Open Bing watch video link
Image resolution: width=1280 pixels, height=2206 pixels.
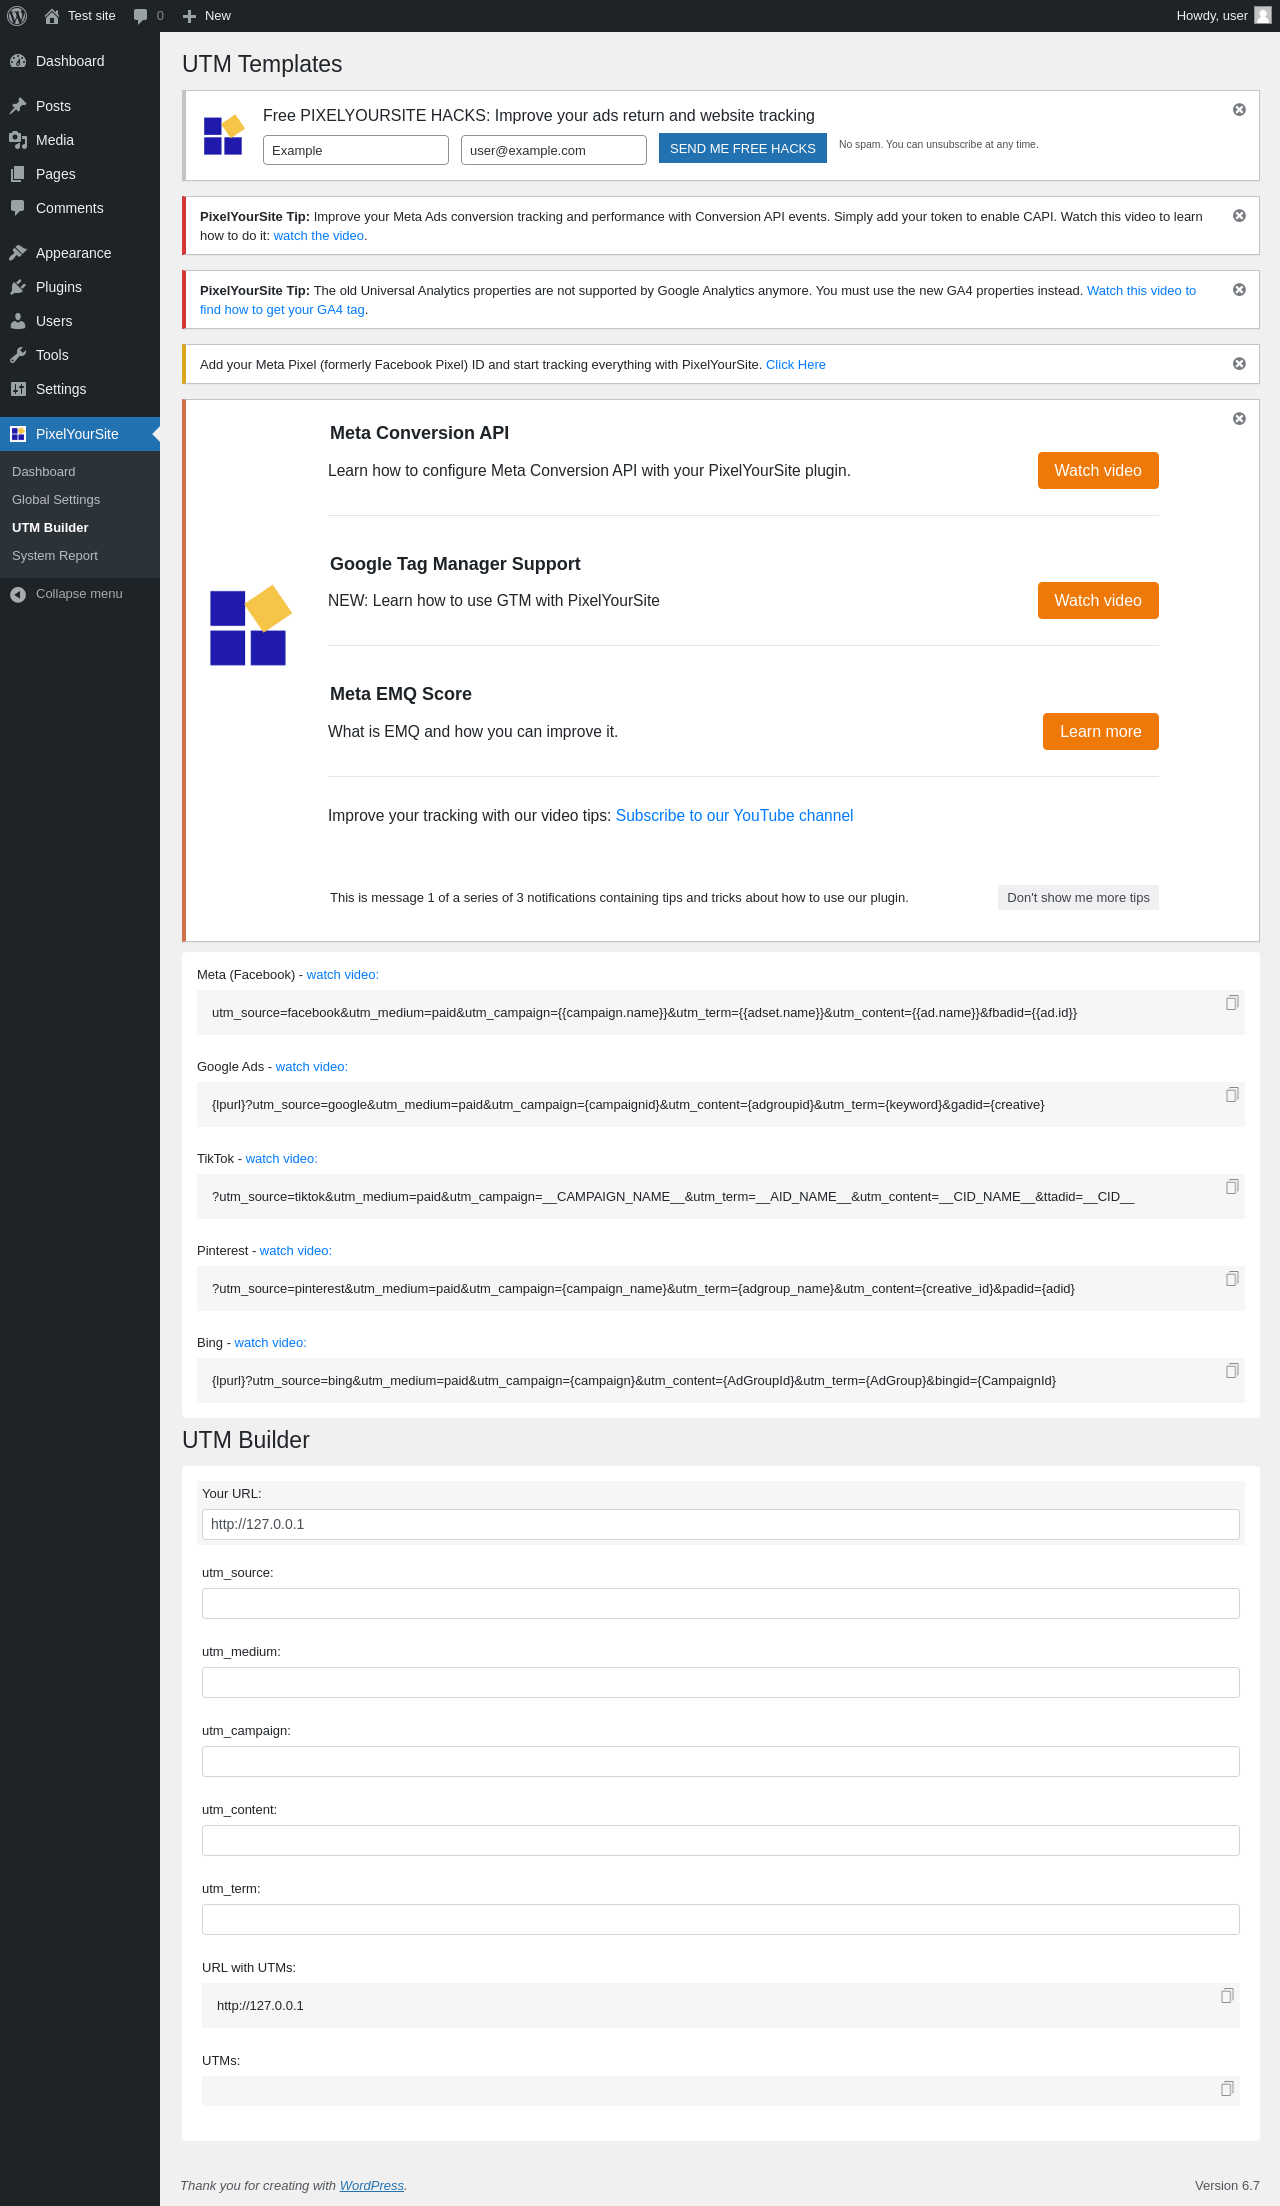[x=271, y=1343]
